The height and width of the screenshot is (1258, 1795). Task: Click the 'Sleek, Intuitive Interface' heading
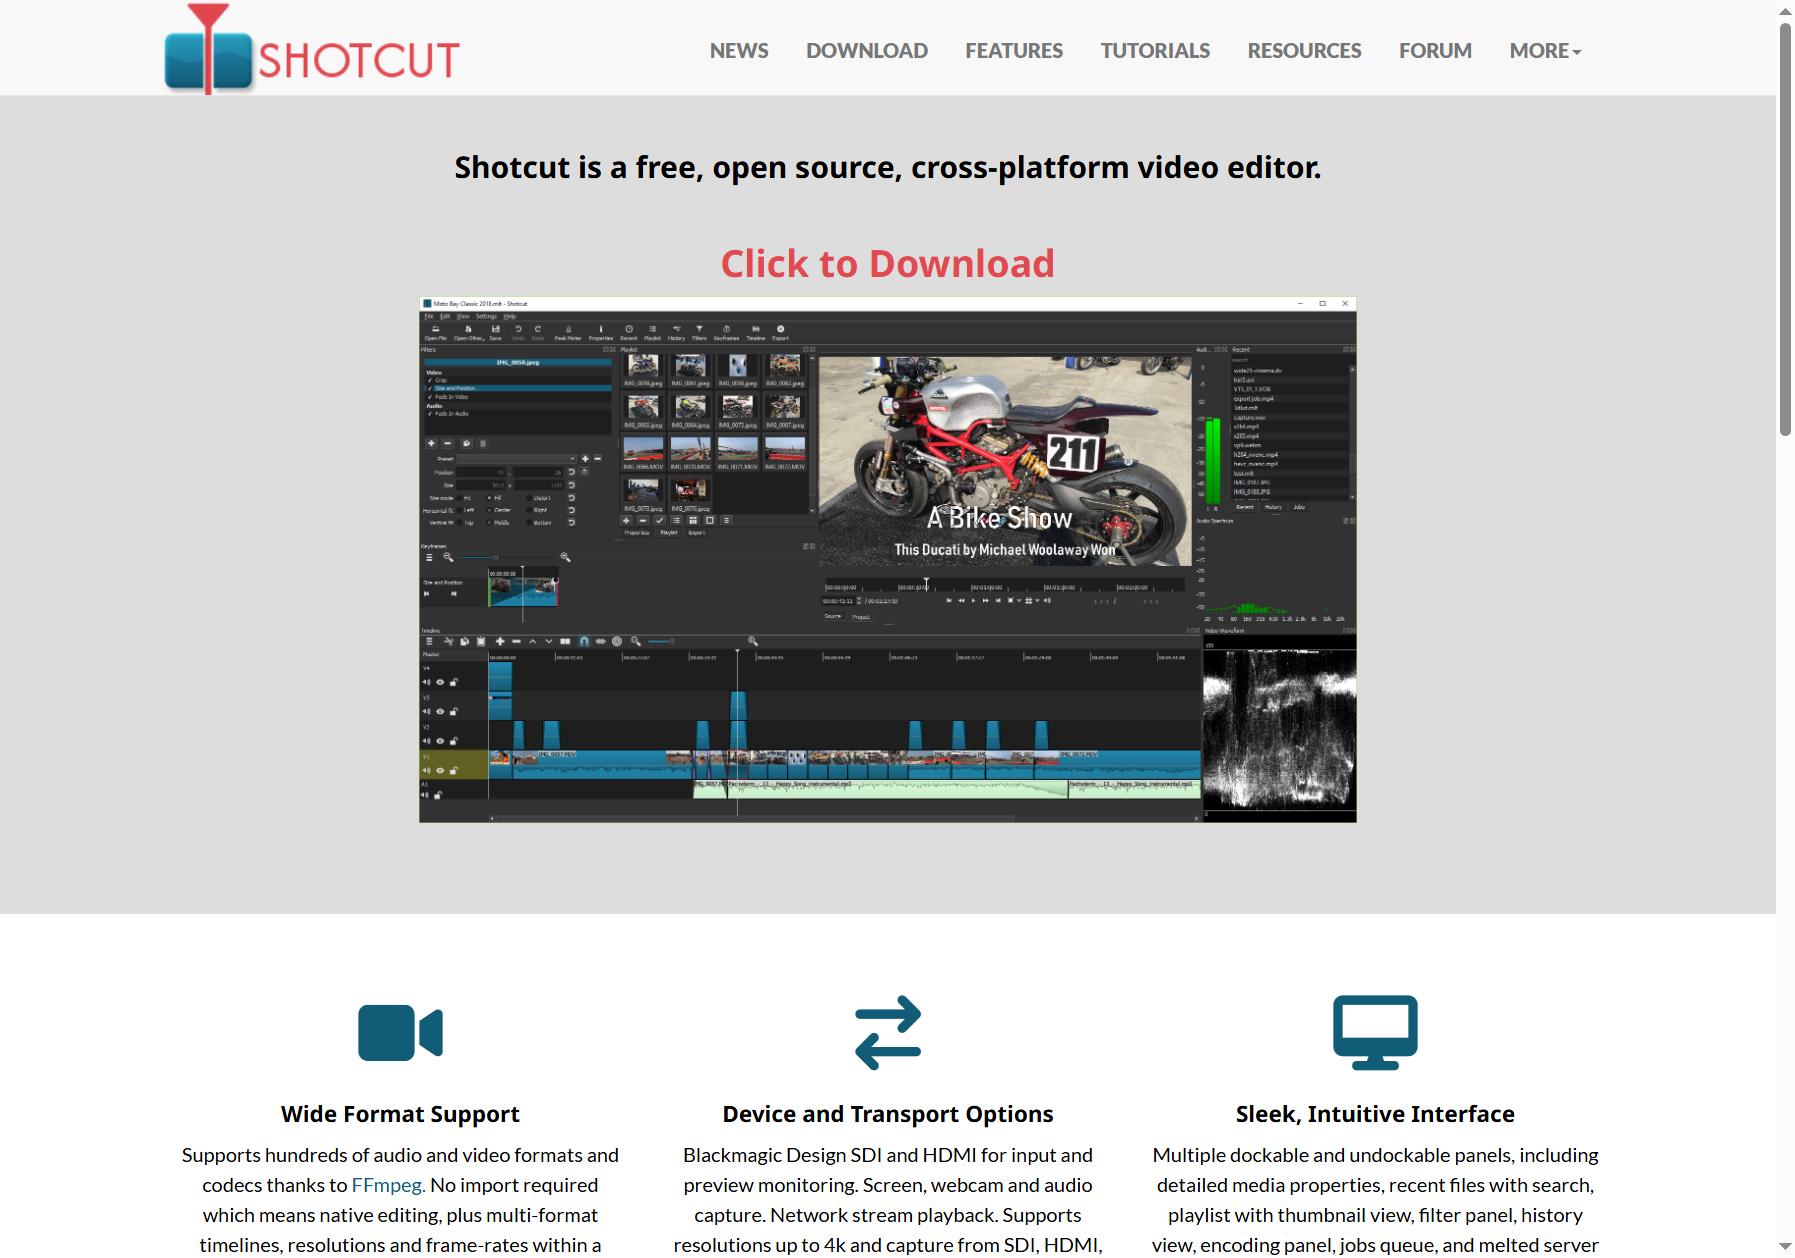coord(1375,1114)
